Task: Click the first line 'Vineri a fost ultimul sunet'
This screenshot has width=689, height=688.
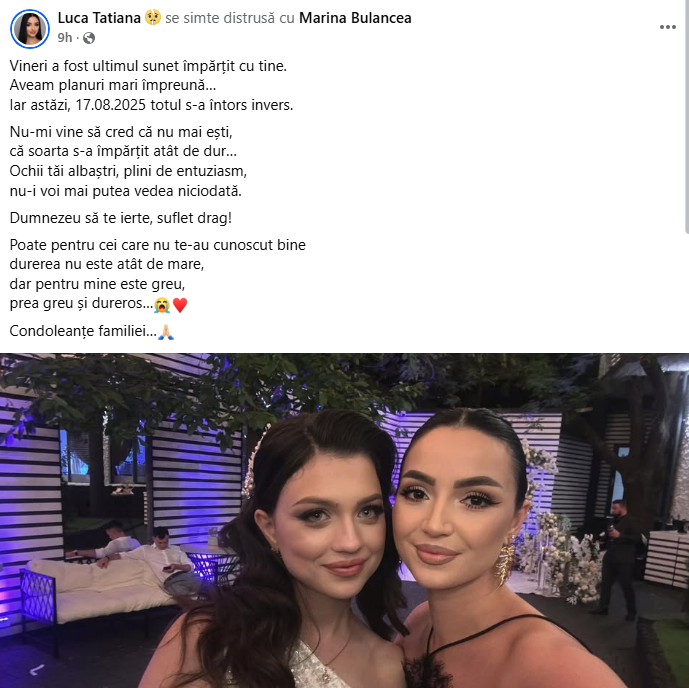Action: pyautogui.click(x=148, y=66)
